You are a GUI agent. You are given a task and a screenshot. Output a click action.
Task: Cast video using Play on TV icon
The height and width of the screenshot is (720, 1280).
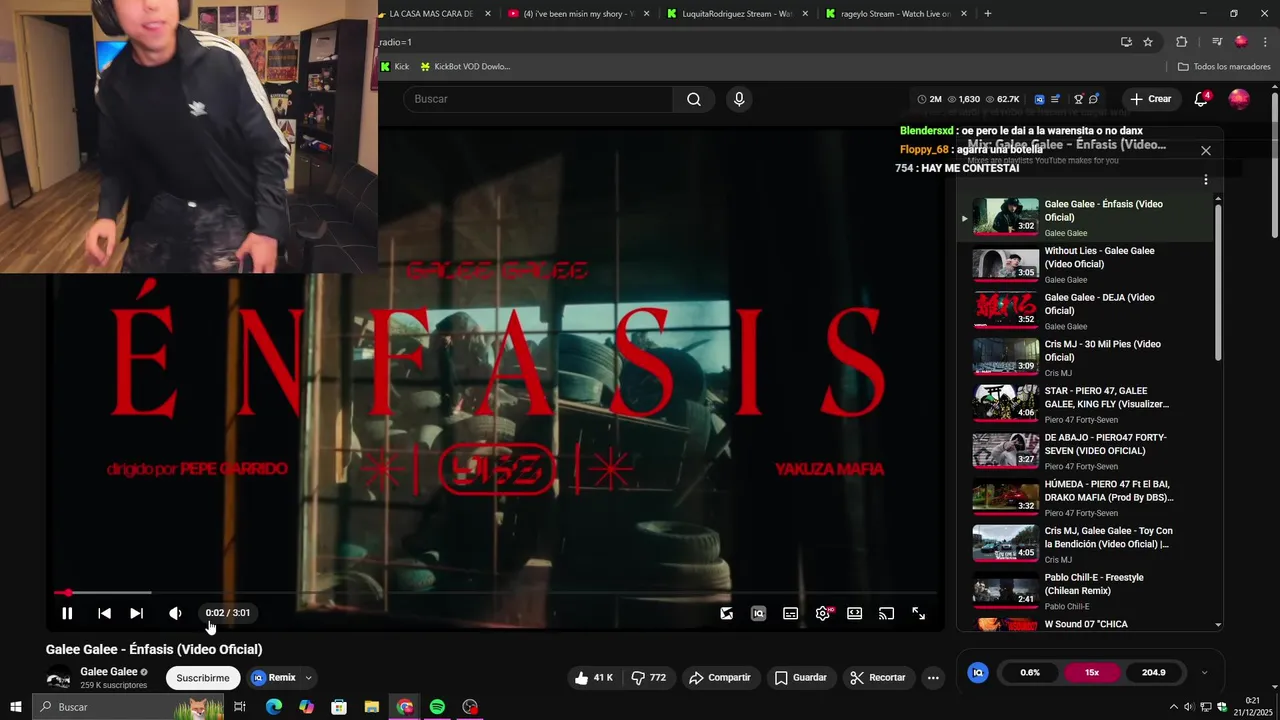coord(886,613)
